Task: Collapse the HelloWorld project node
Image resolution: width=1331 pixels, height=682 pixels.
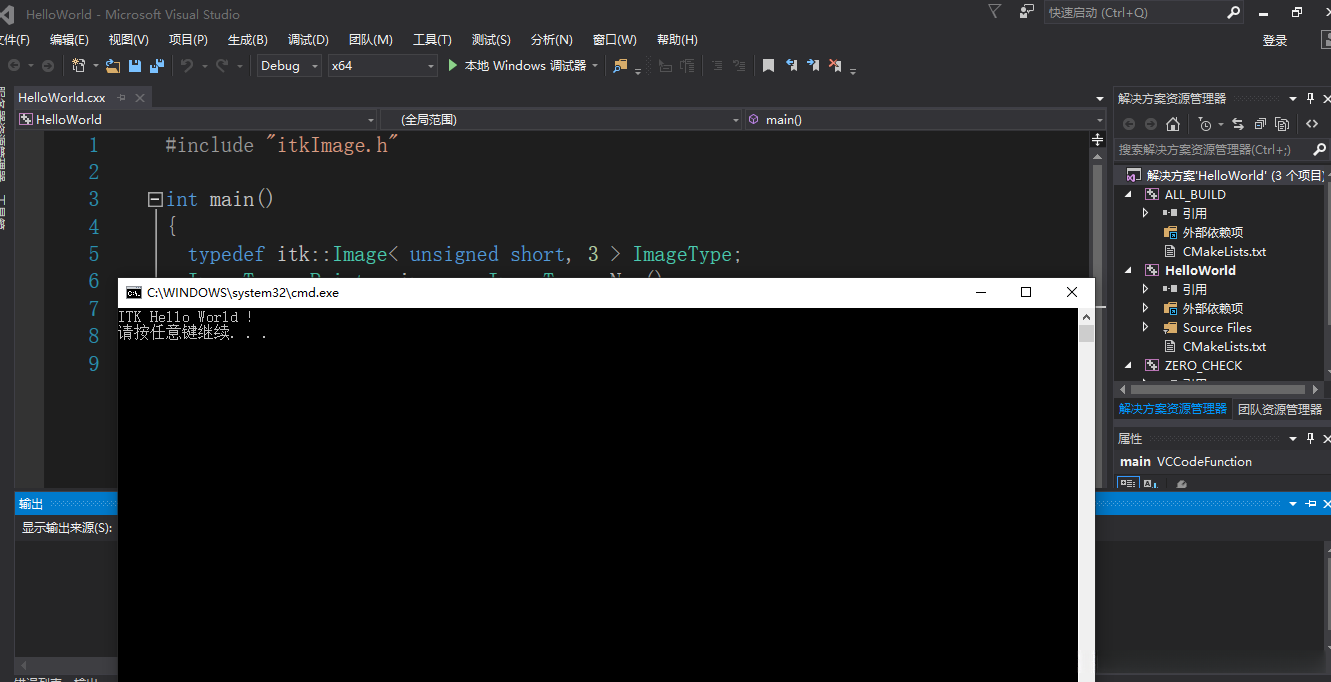Action: click(x=1129, y=270)
